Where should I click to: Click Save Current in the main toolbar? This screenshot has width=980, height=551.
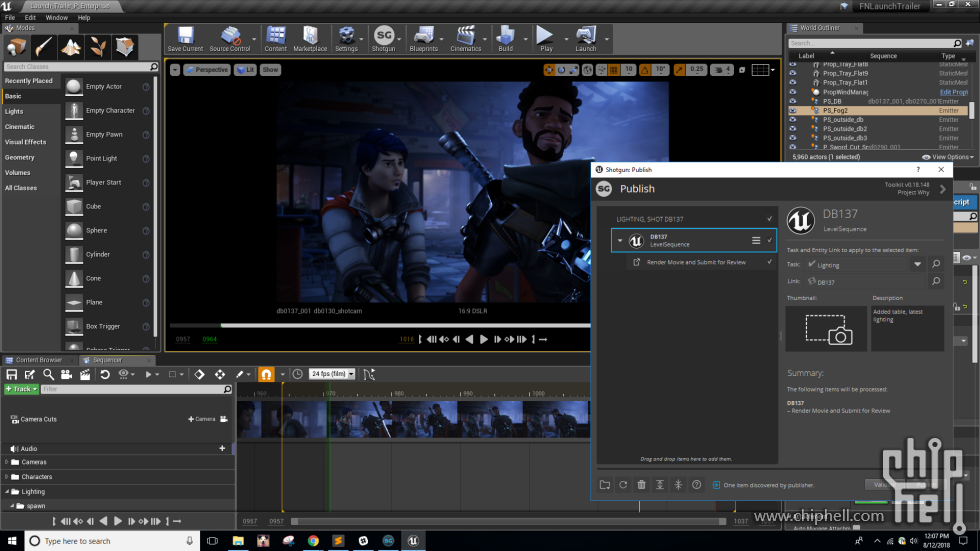185,39
